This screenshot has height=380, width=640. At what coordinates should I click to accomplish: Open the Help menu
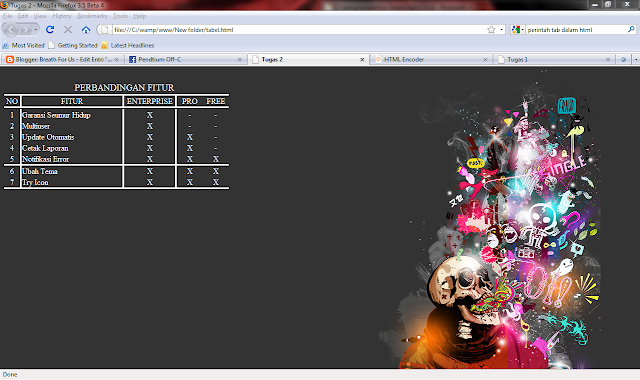click(x=140, y=16)
